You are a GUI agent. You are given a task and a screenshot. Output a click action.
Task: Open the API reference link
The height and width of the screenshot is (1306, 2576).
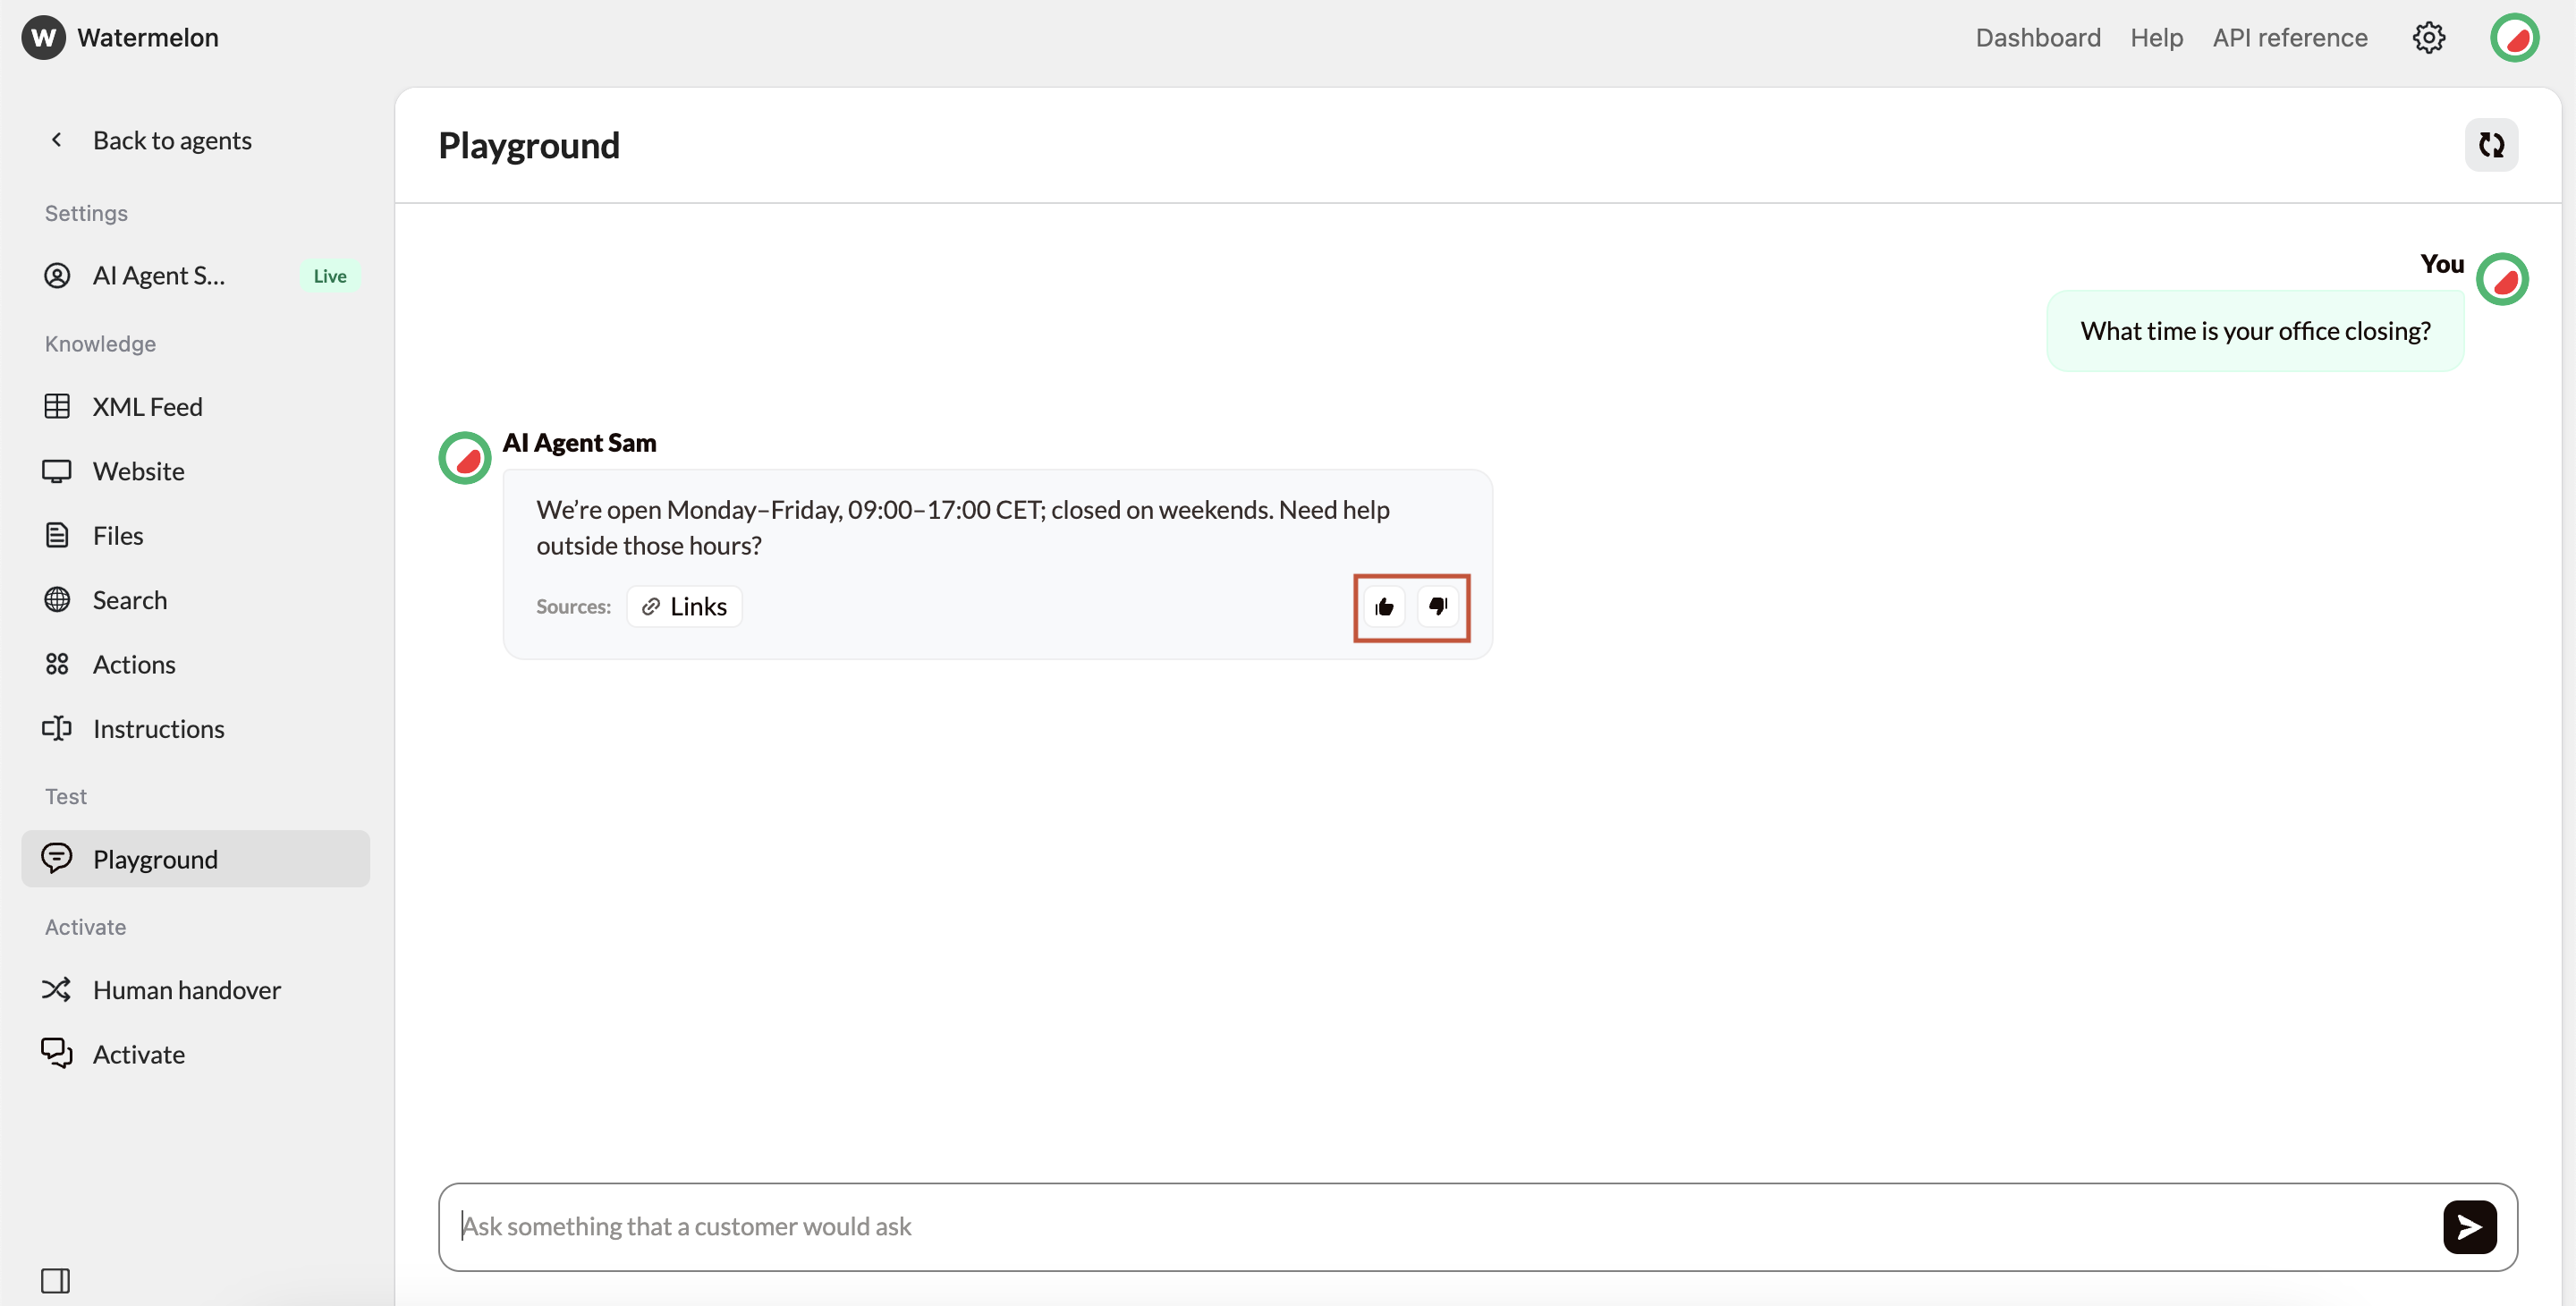(2289, 38)
